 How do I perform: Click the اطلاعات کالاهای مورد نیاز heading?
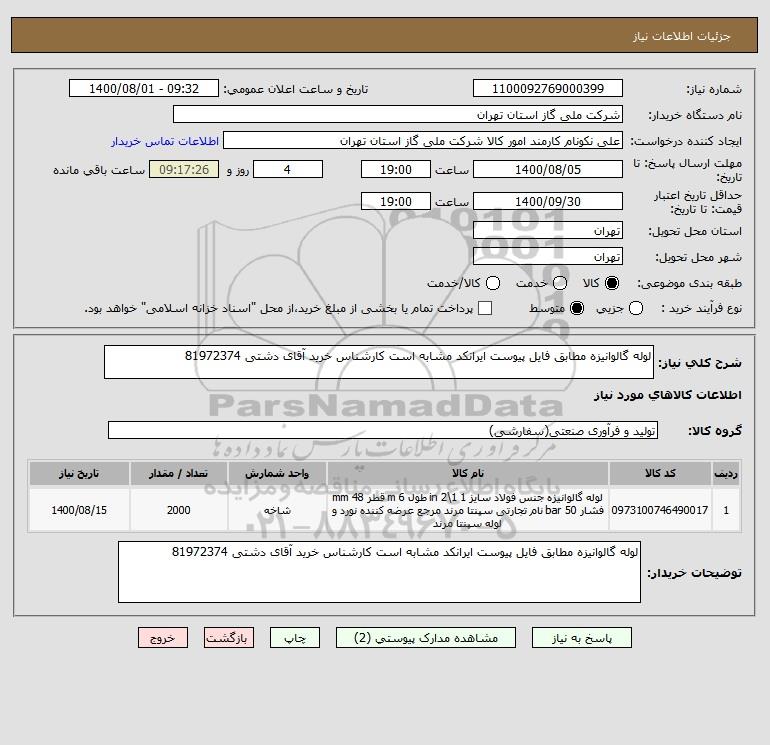pos(668,395)
